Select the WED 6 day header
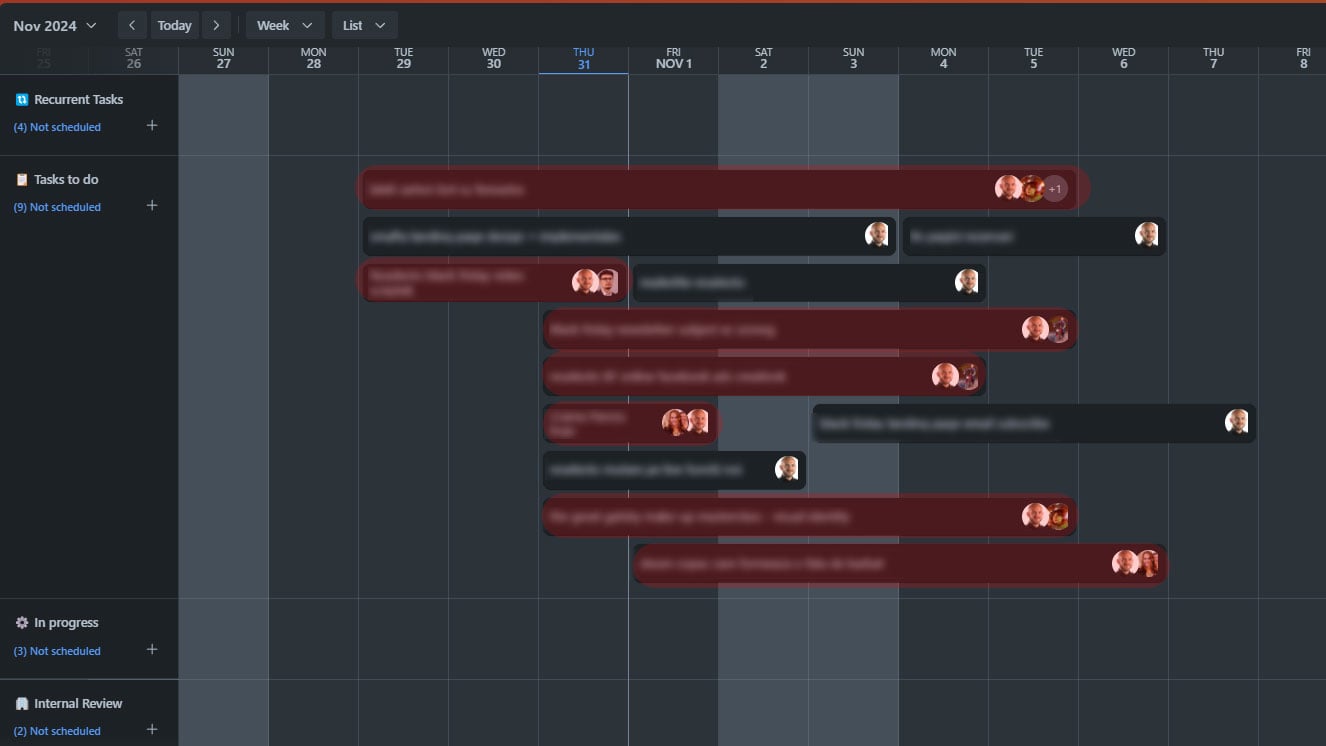The height and width of the screenshot is (746, 1326). pyautogui.click(x=1123, y=58)
